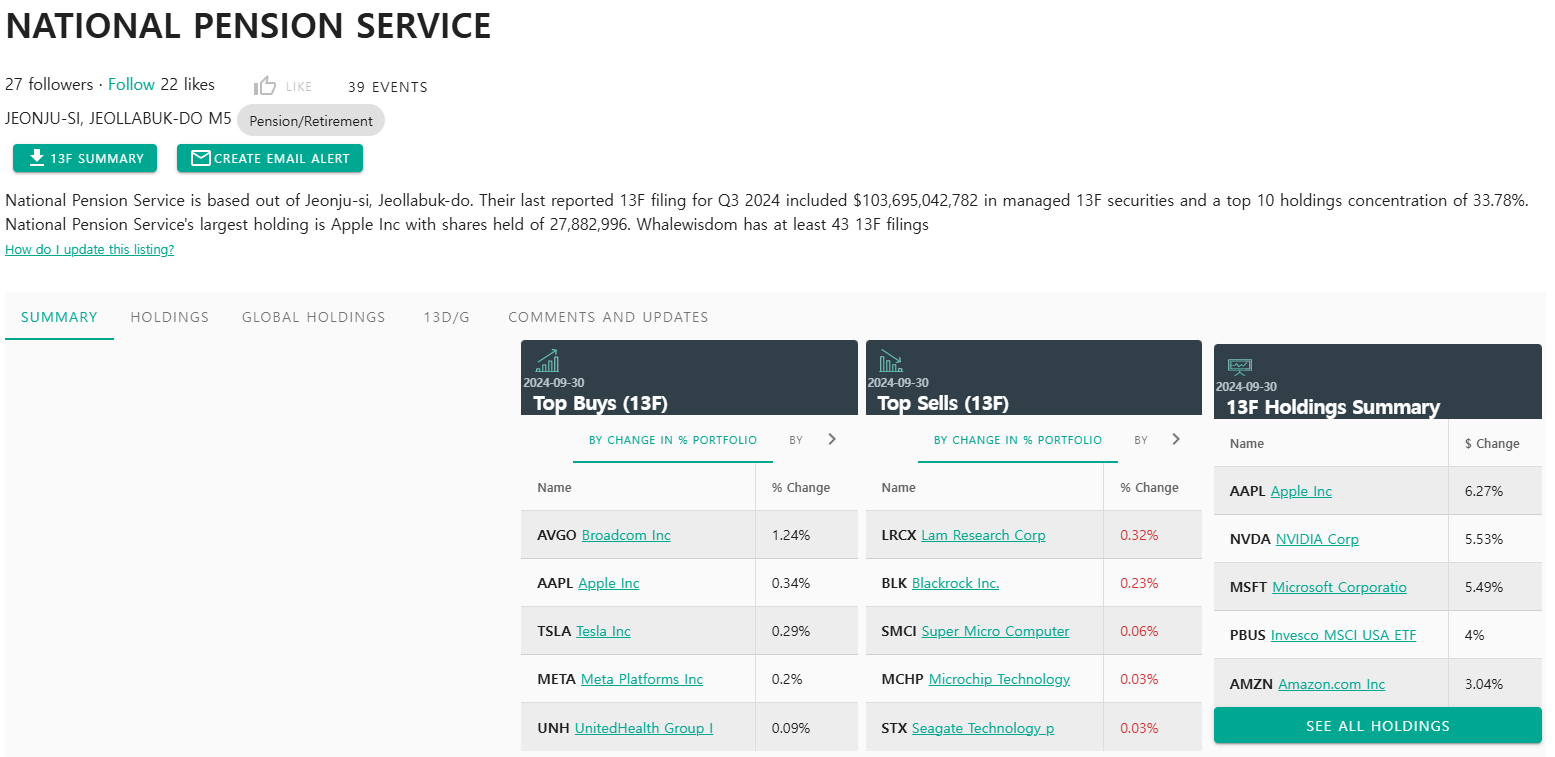Click the 1.24% change value for Broadcom
The width and height of the screenshot is (1555, 757).
click(x=791, y=535)
